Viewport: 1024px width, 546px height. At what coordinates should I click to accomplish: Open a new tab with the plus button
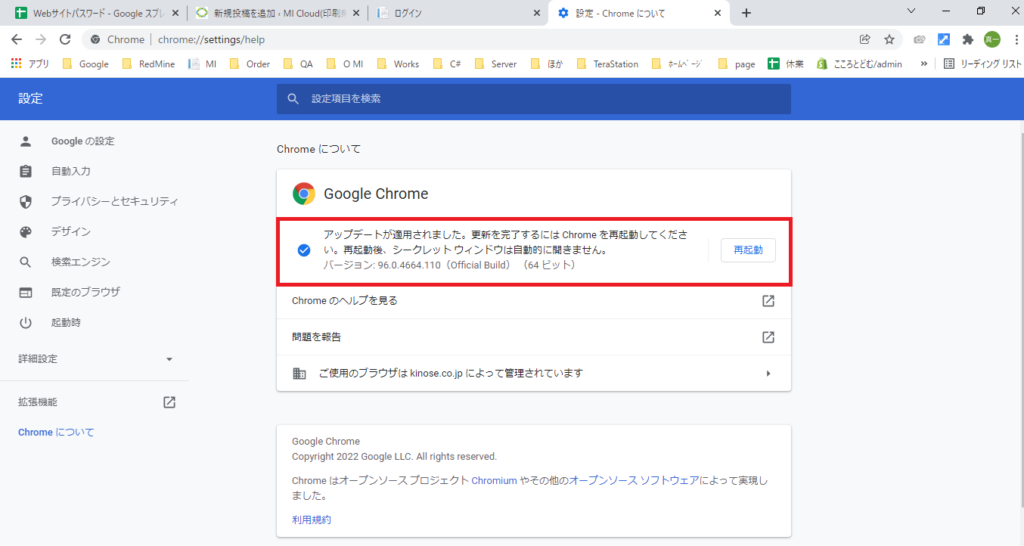746,13
